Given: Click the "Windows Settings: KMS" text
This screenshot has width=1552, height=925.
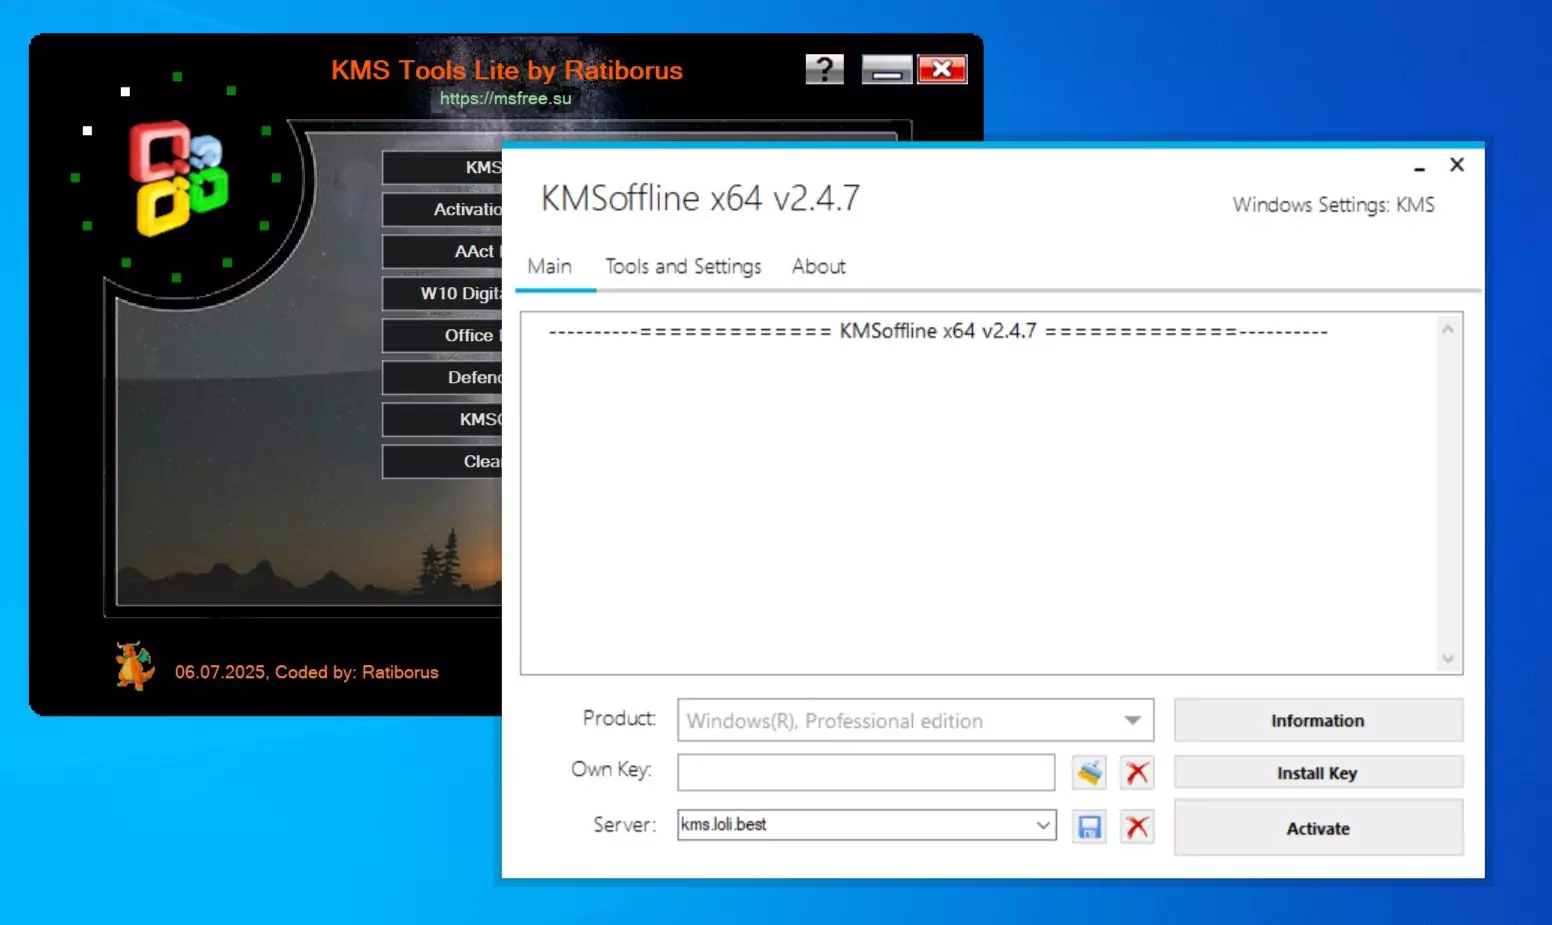Looking at the screenshot, I should (x=1333, y=205).
